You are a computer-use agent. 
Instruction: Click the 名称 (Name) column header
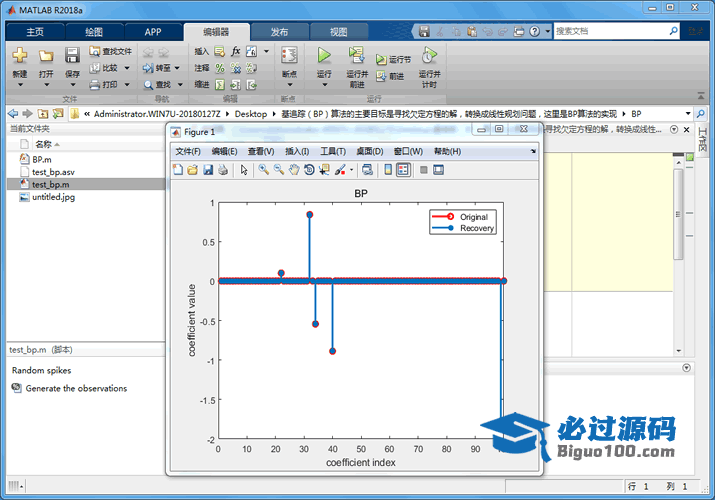(x=43, y=144)
